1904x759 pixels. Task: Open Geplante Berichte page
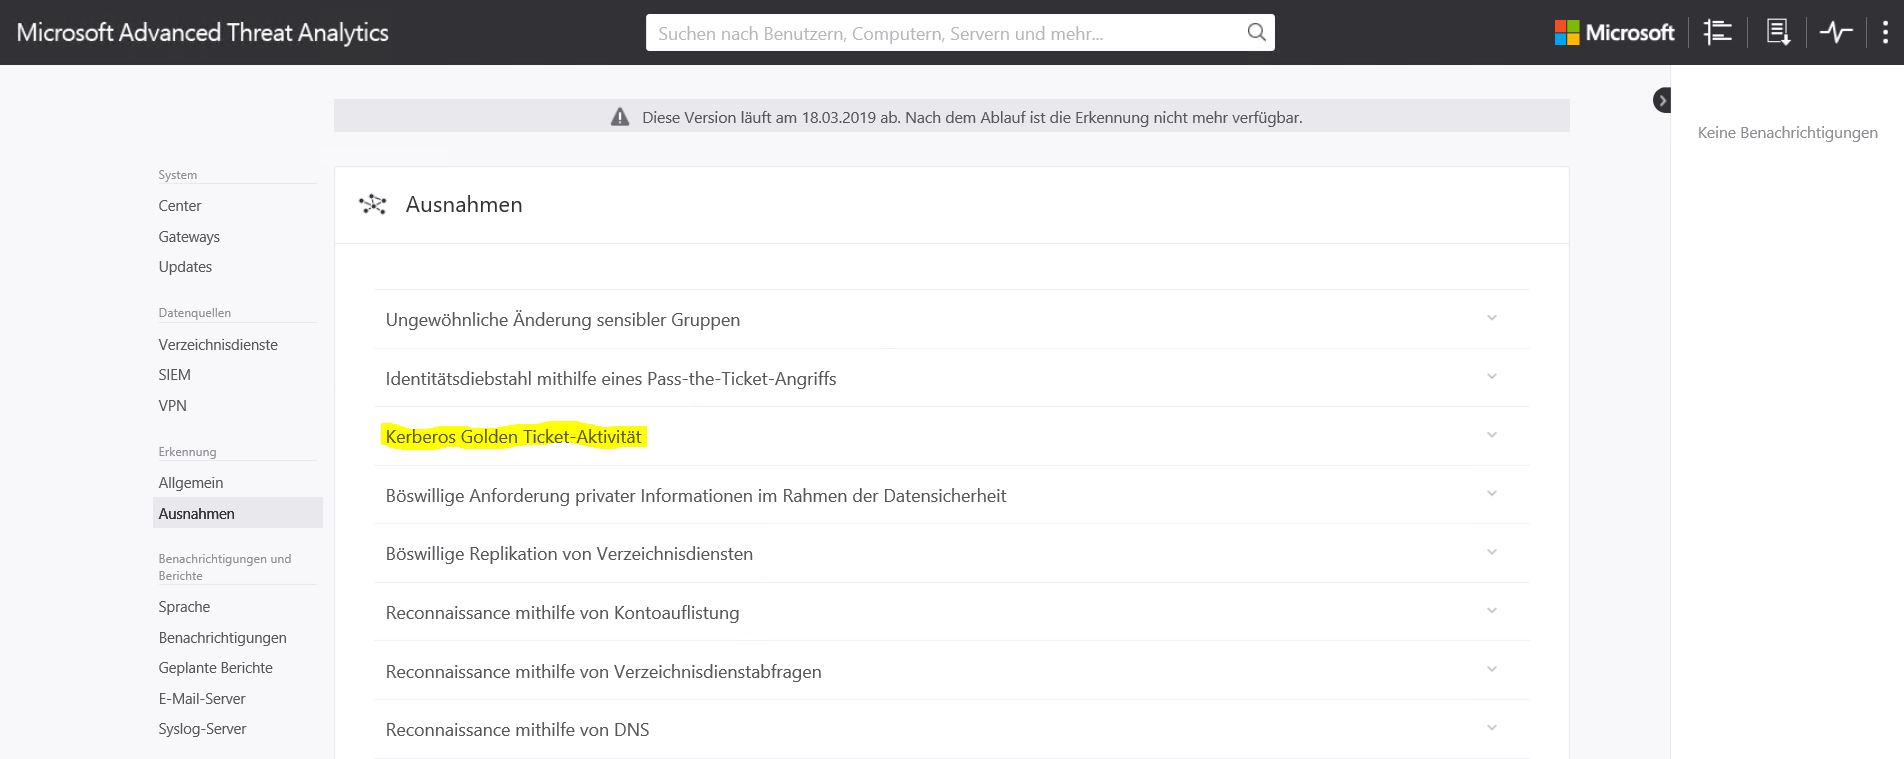pyautogui.click(x=215, y=668)
